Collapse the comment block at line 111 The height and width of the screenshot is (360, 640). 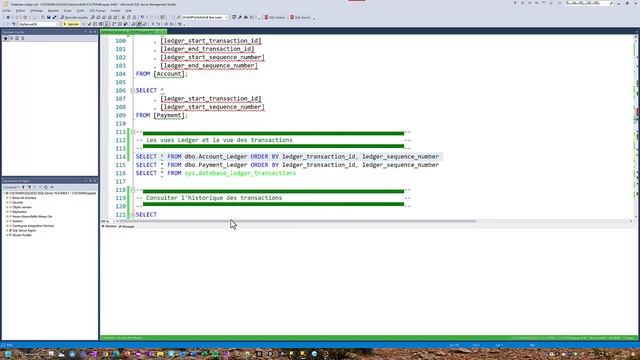[x=133, y=132]
